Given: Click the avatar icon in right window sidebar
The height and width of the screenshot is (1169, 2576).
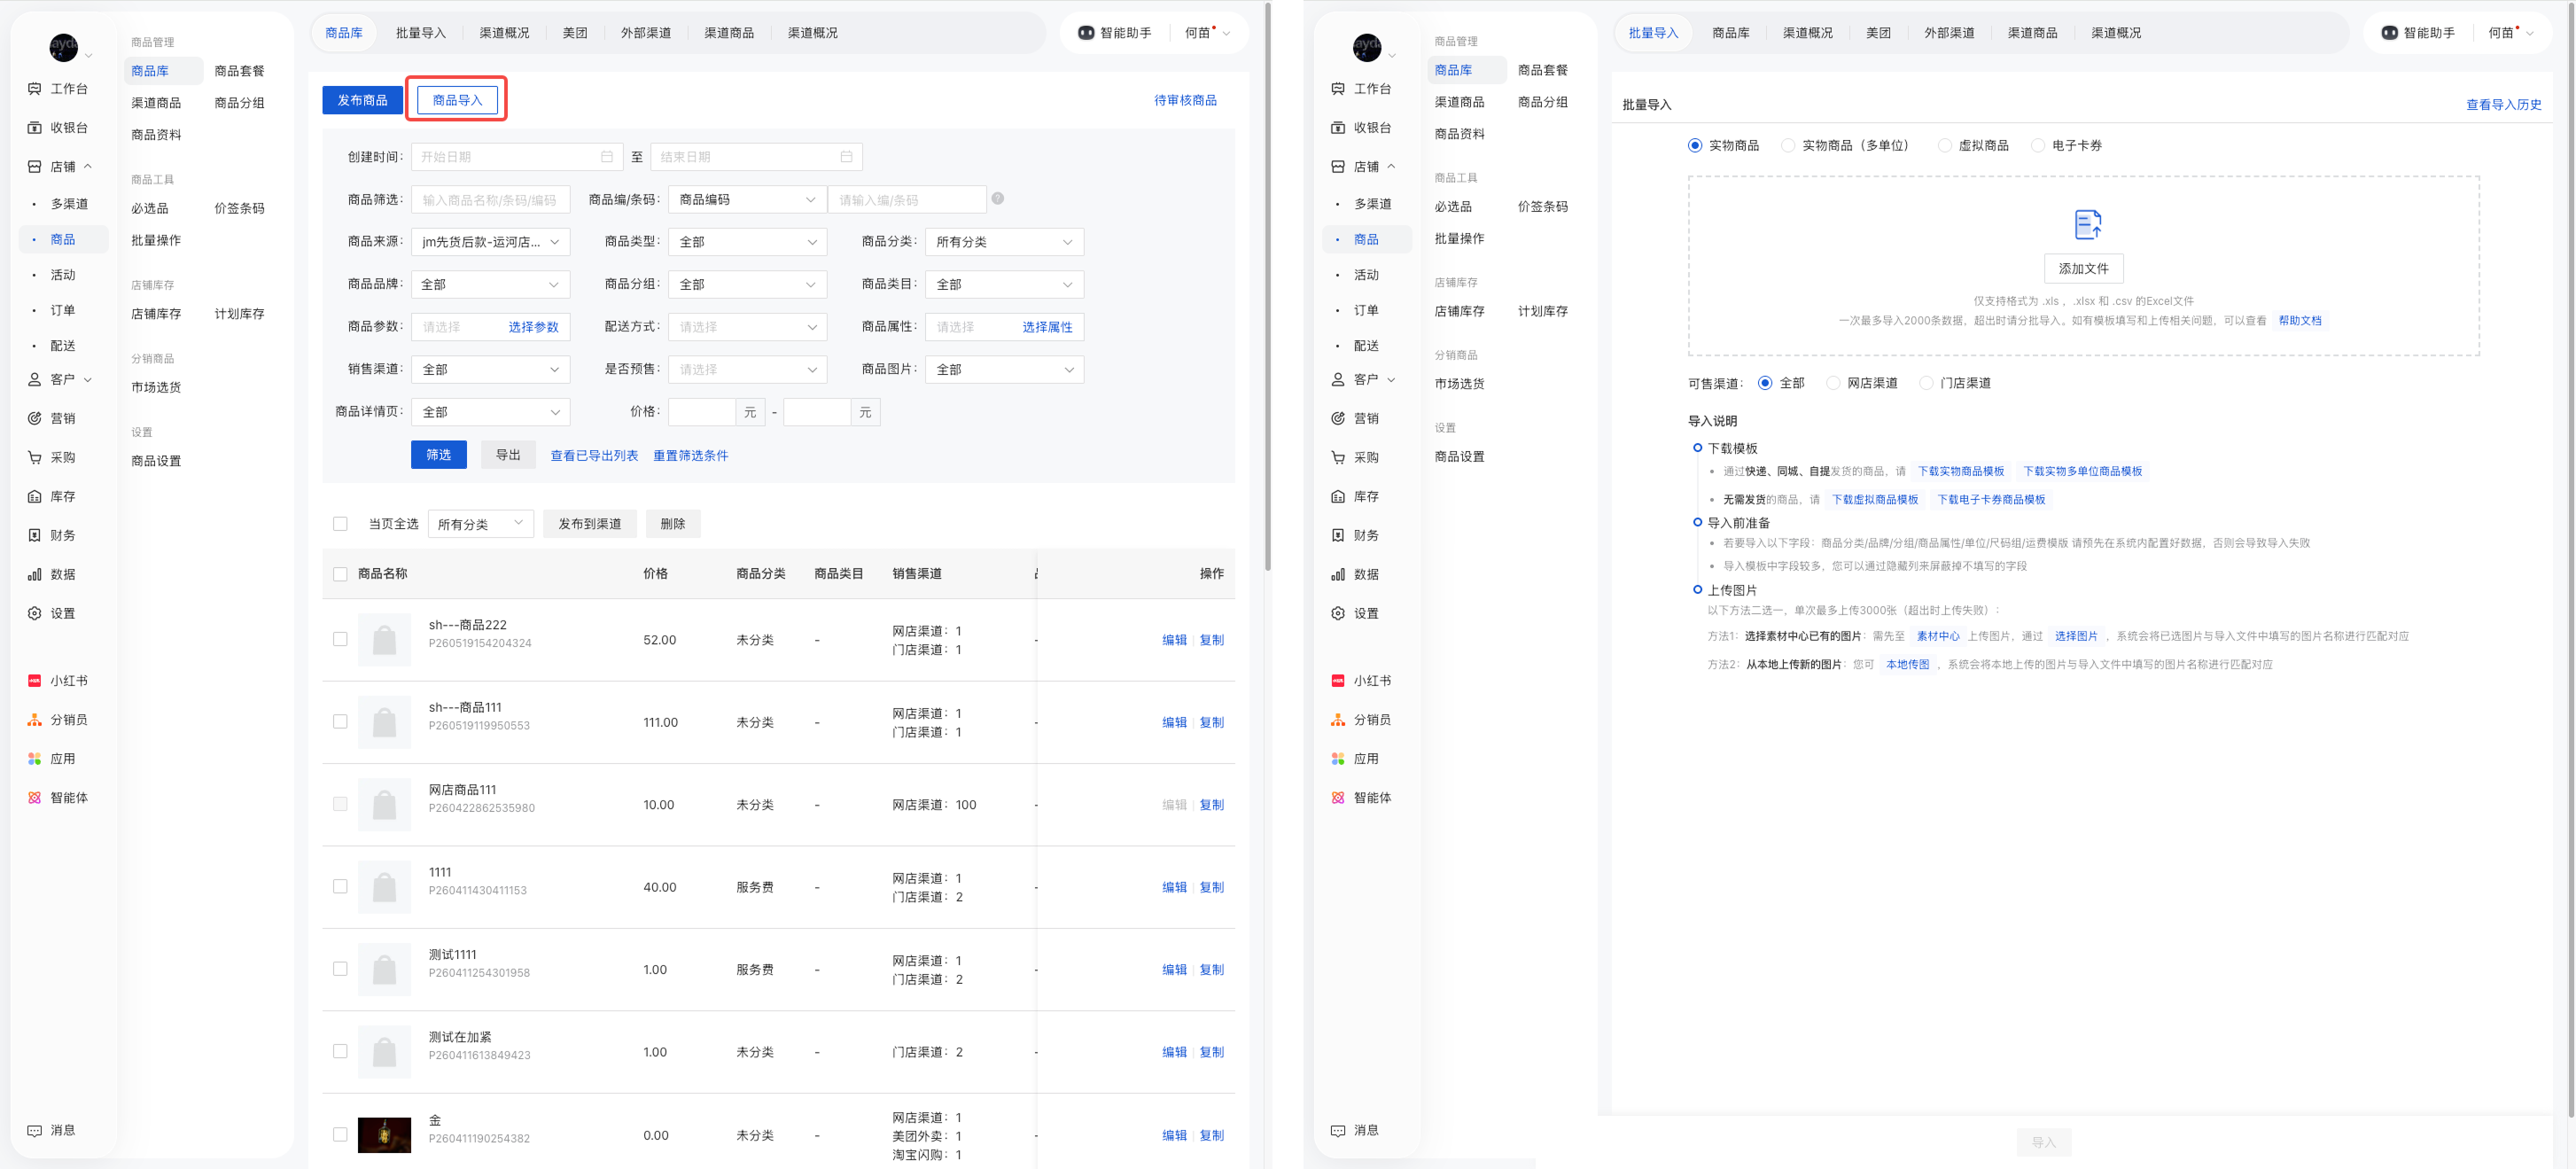Looking at the screenshot, I should (1366, 46).
